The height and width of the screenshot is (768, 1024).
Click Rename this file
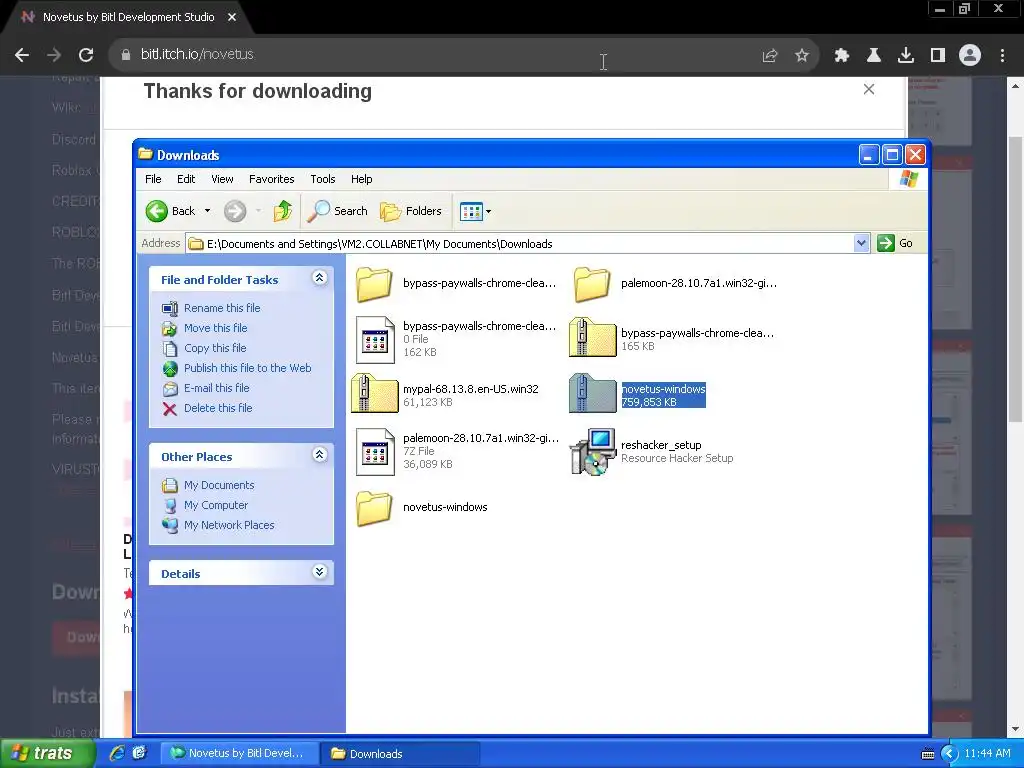coord(222,308)
